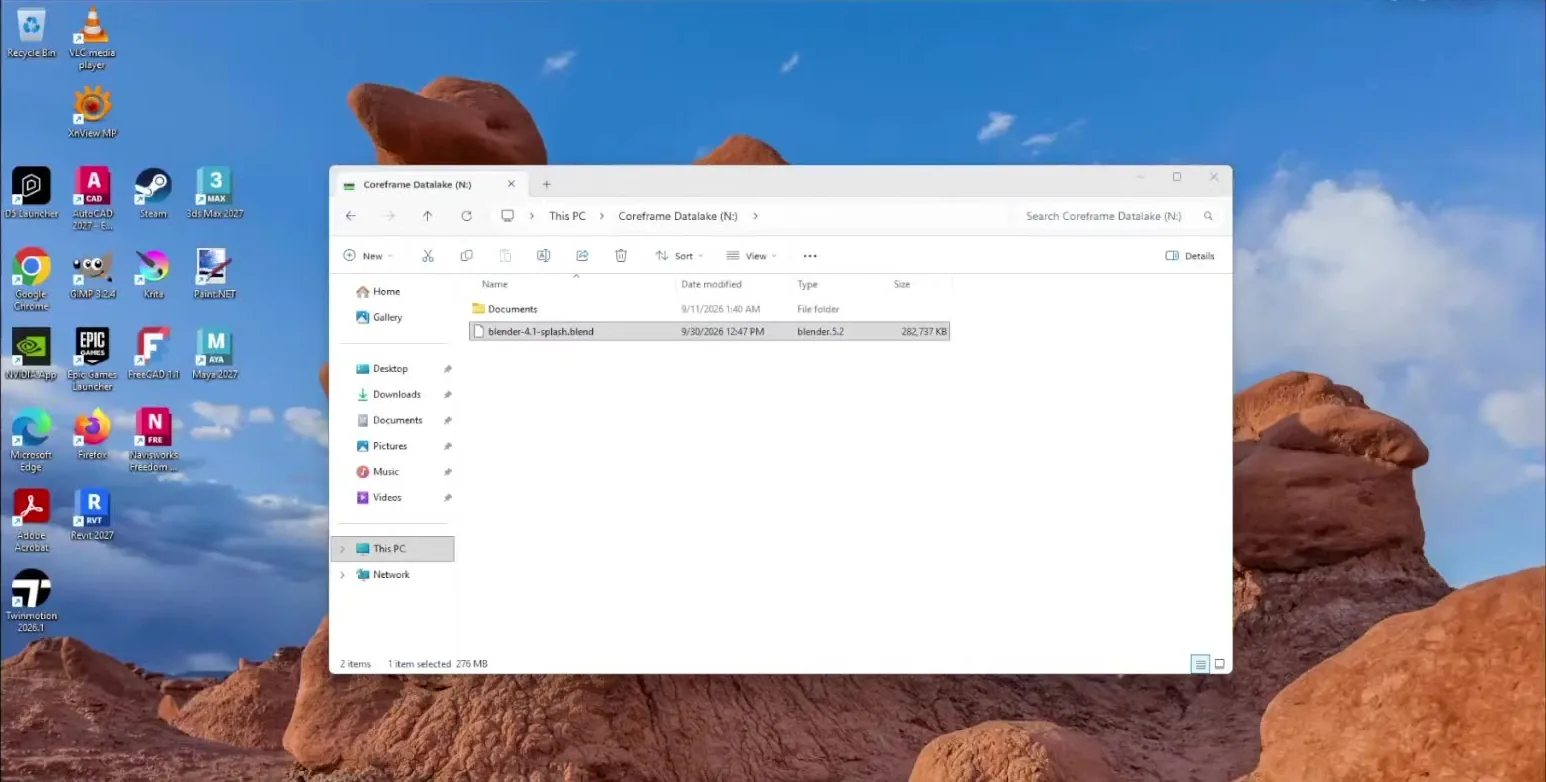Toggle the Details pane button
The width and height of the screenshot is (1546, 782).
(x=1190, y=256)
